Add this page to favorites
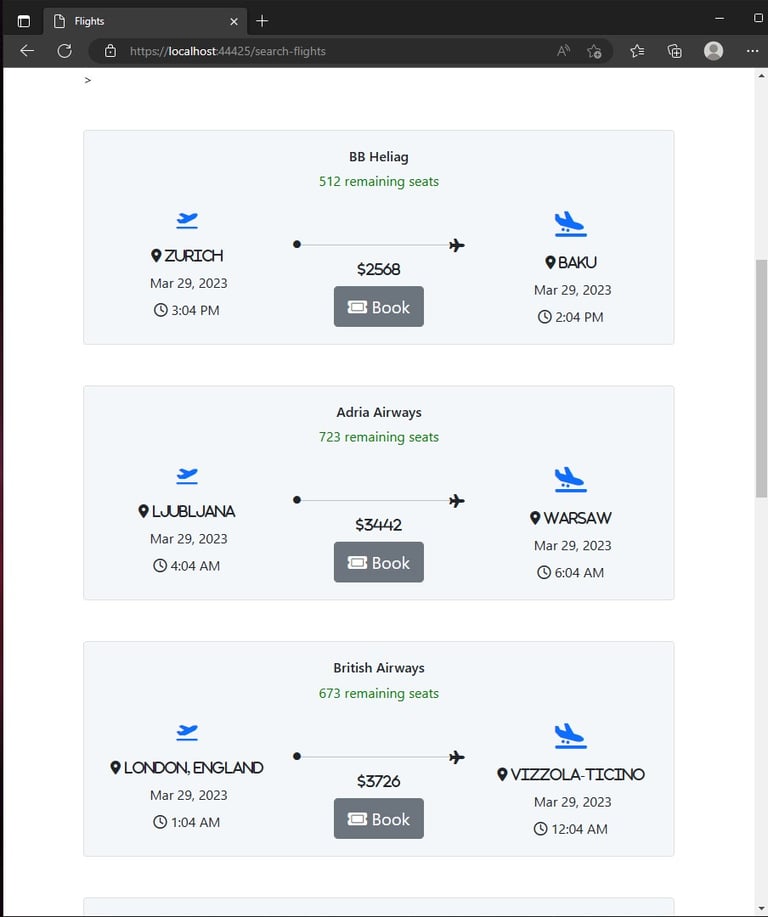 594,51
